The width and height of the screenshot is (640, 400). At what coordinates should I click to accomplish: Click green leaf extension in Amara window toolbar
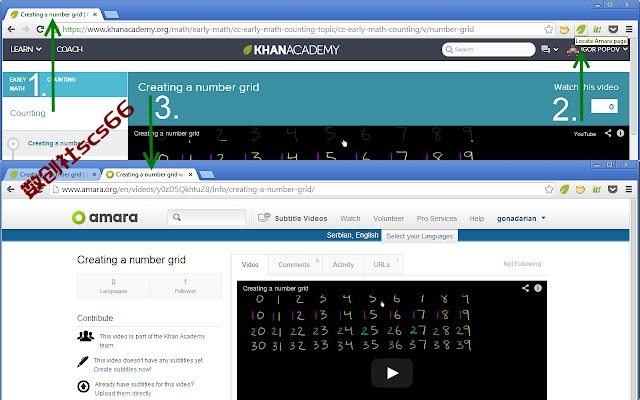564,189
